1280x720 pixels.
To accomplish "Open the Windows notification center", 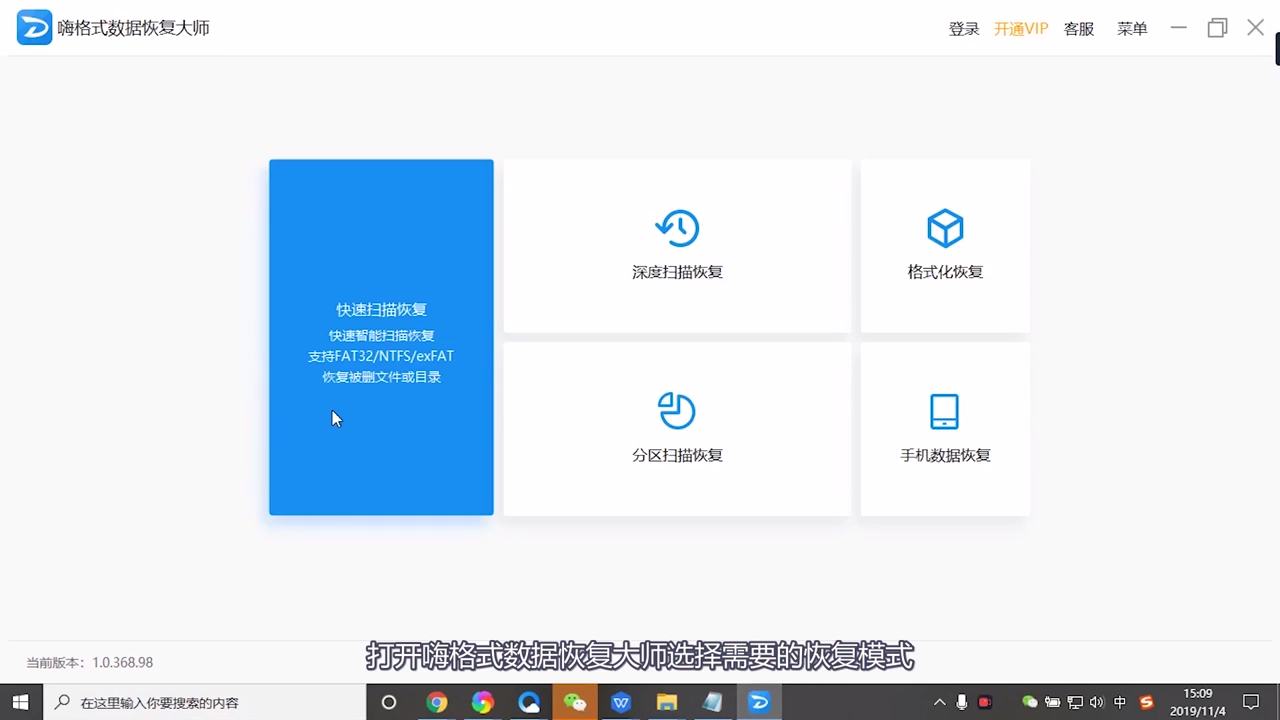I will (1250, 702).
